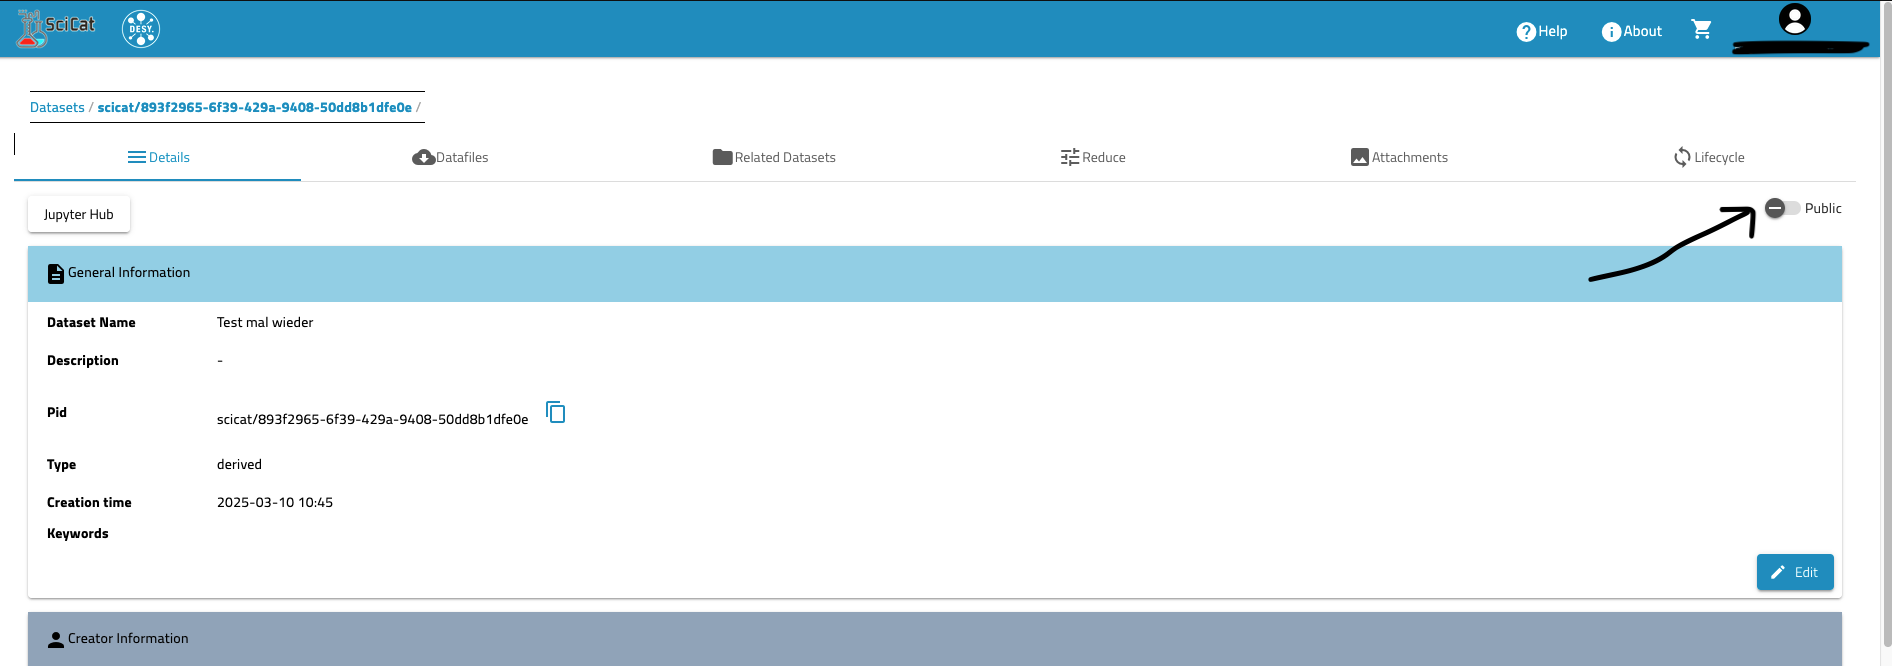This screenshot has width=1892, height=666.
Task: Go to the Reduce tab
Action: click(1093, 158)
